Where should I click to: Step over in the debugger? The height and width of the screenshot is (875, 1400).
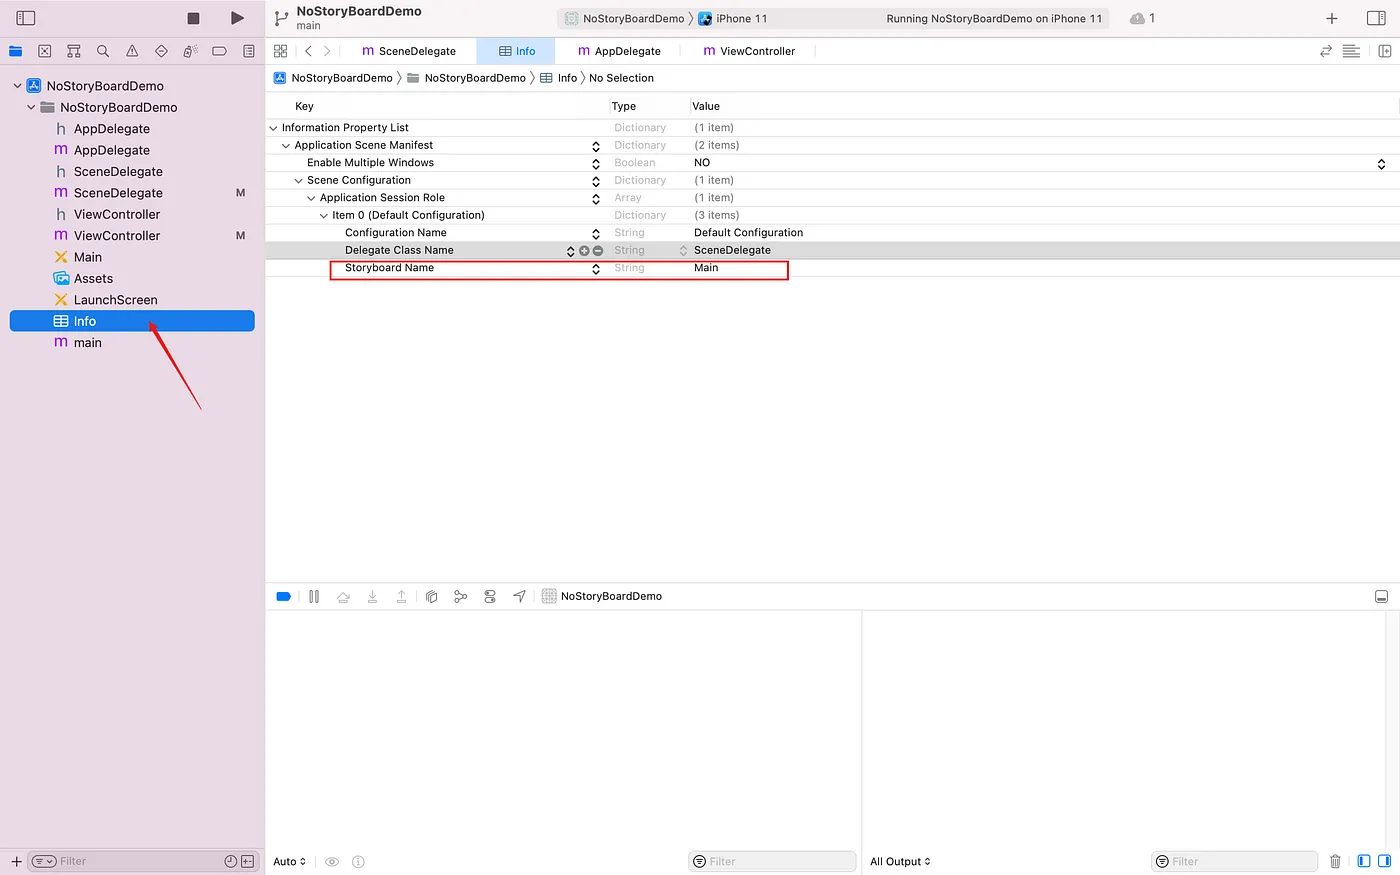pyautogui.click(x=343, y=596)
